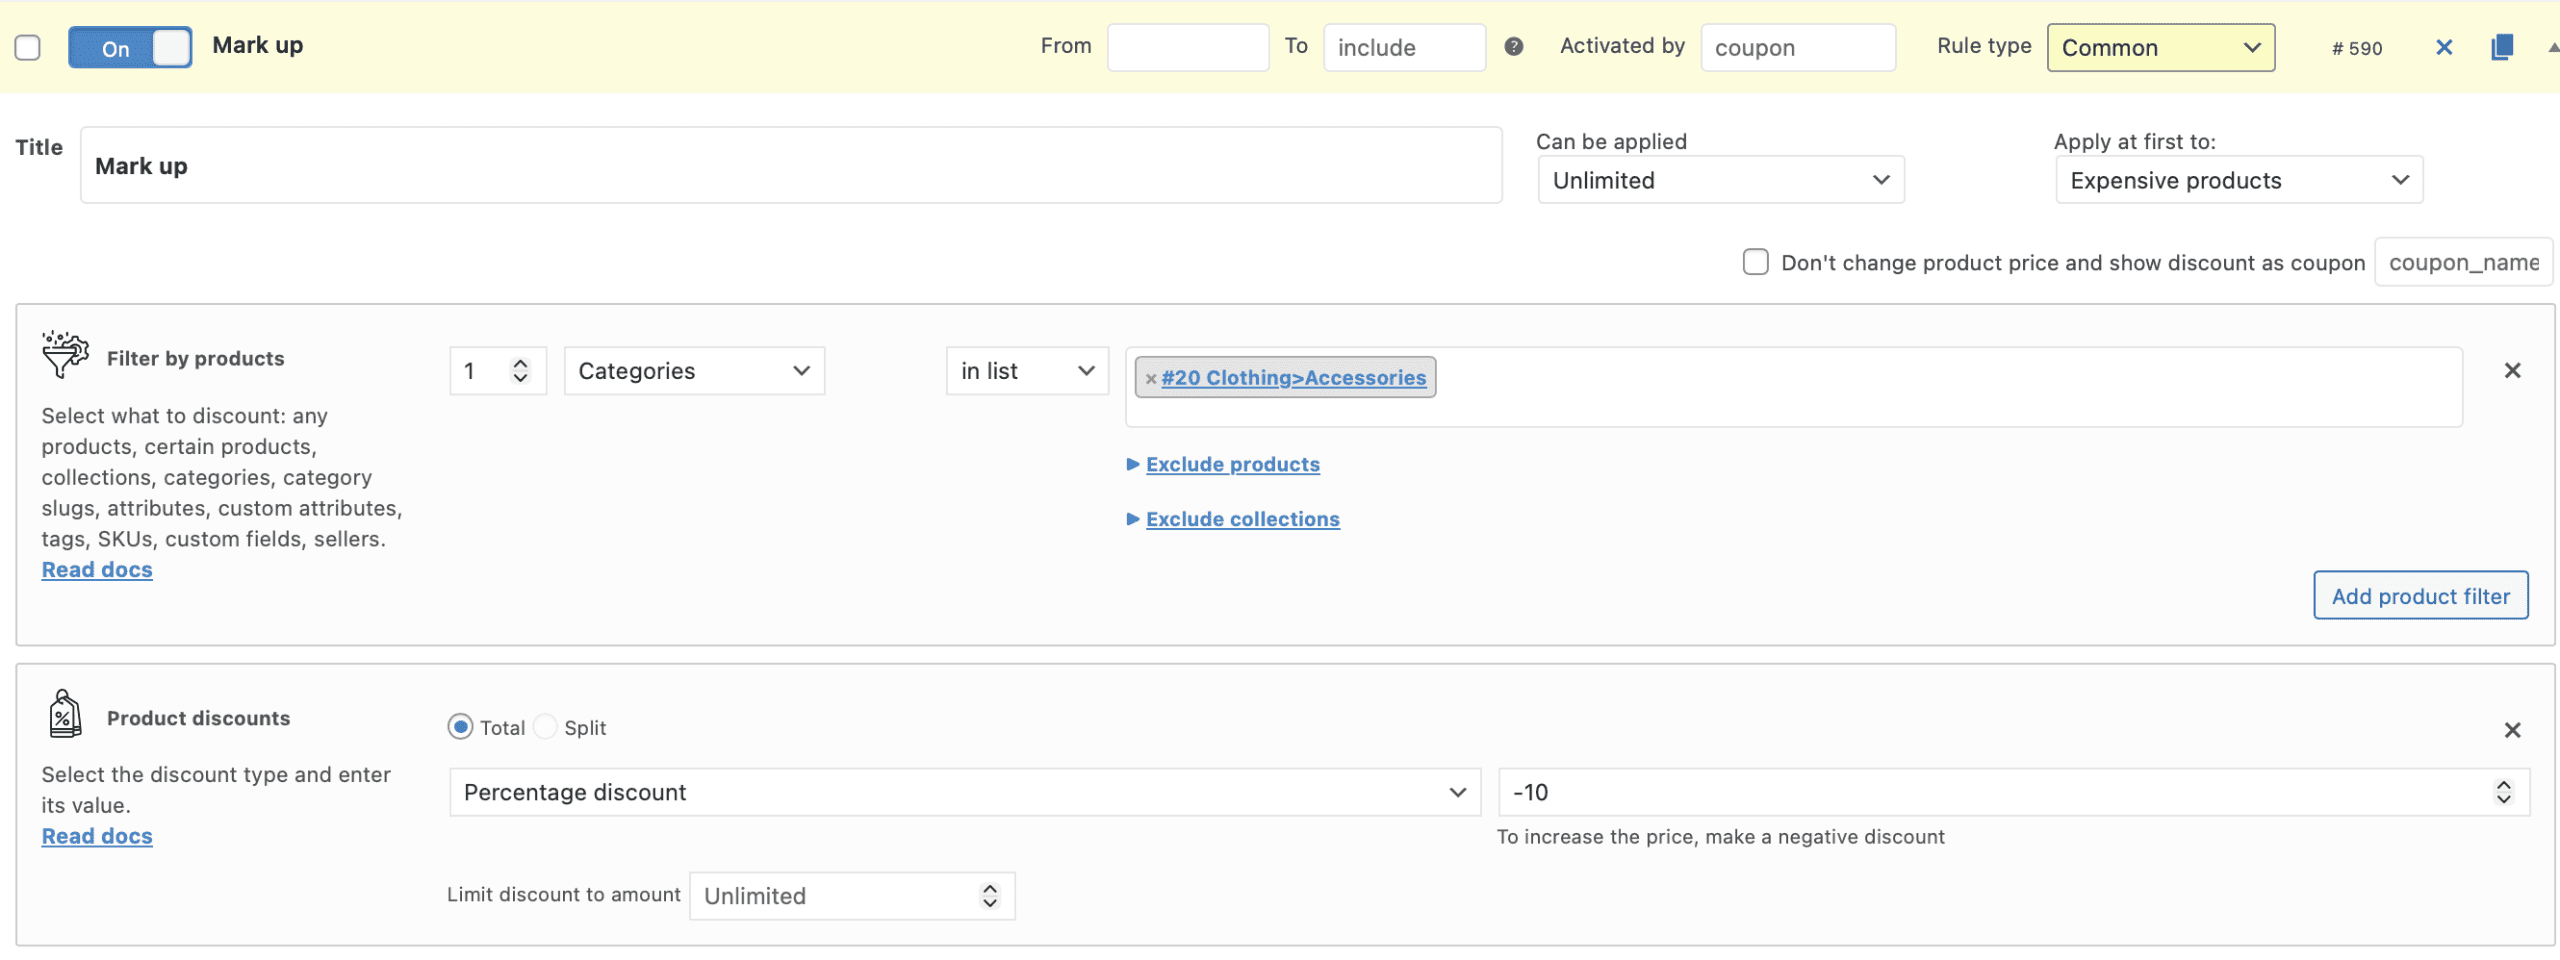Open Read docs link under Product discounts
The image size is (2560, 960).
coord(97,837)
